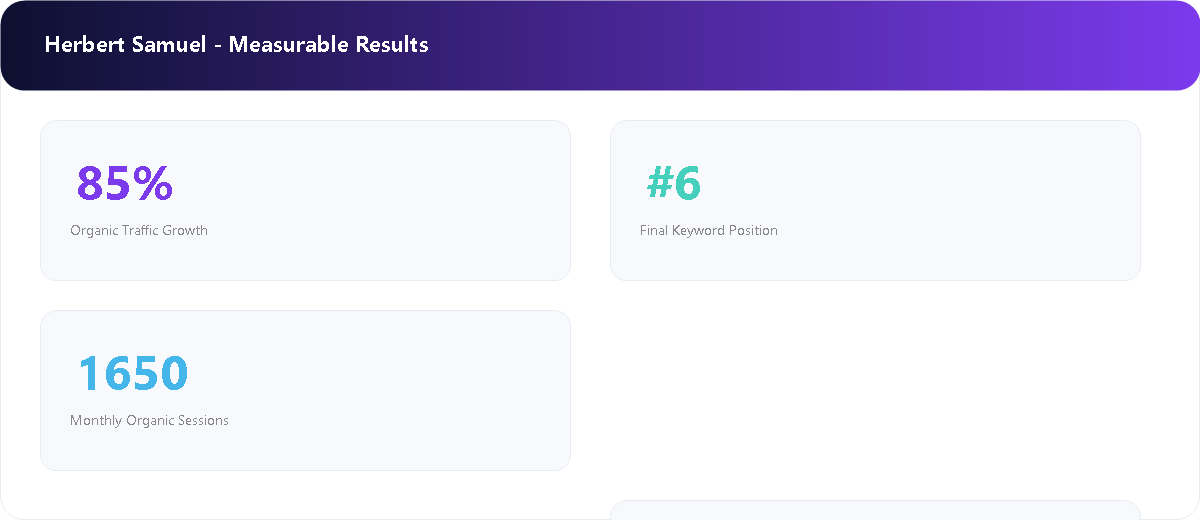
Task: Click the Herbert Samuel - Measurable Results title
Action: pyautogui.click(x=237, y=45)
